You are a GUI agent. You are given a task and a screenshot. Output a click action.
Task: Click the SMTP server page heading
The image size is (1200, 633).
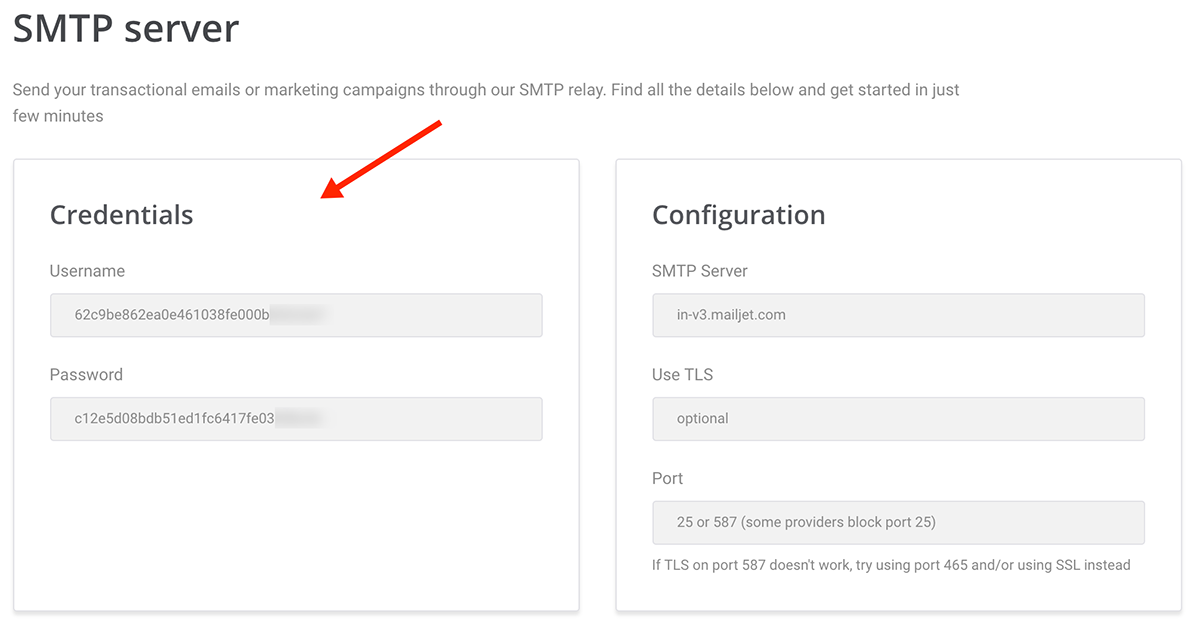(126, 28)
